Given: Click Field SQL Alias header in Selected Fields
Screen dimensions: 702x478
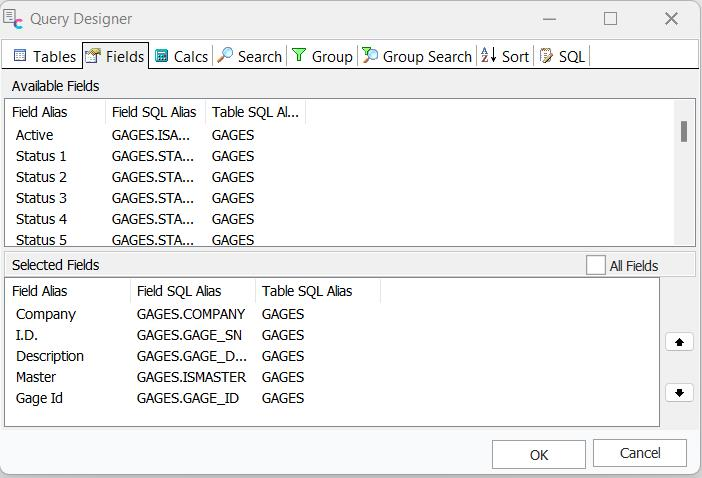Looking at the screenshot, I should 179,291.
